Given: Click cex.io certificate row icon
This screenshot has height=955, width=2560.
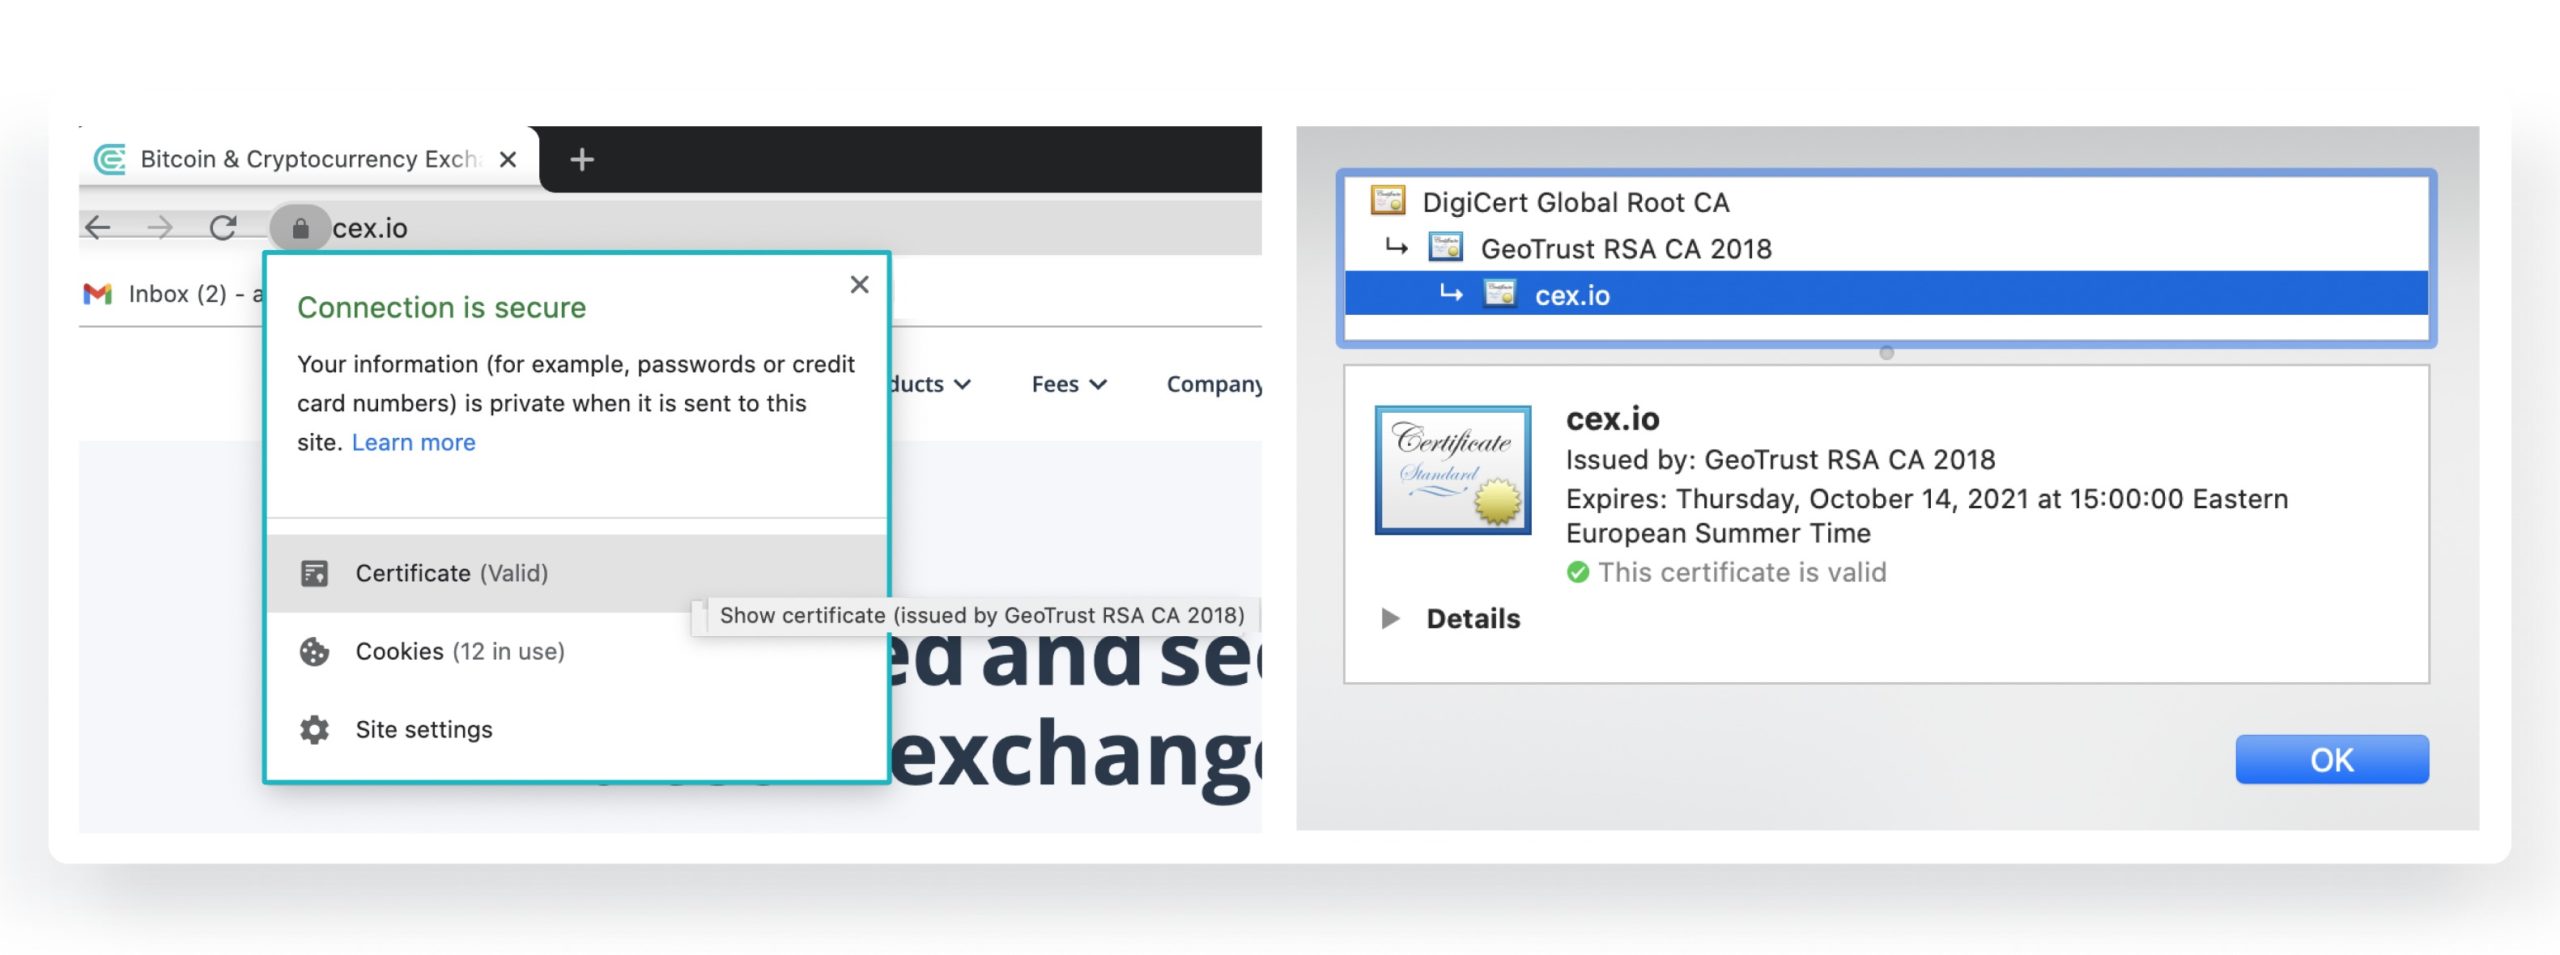Looking at the screenshot, I should coord(1499,294).
